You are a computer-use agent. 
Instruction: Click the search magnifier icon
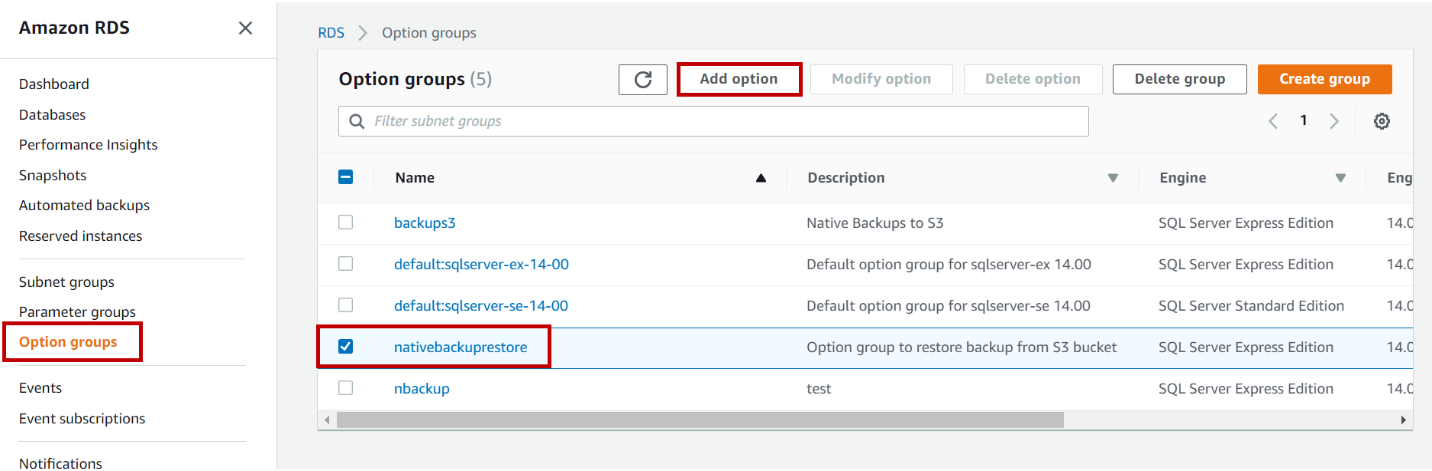click(x=357, y=121)
